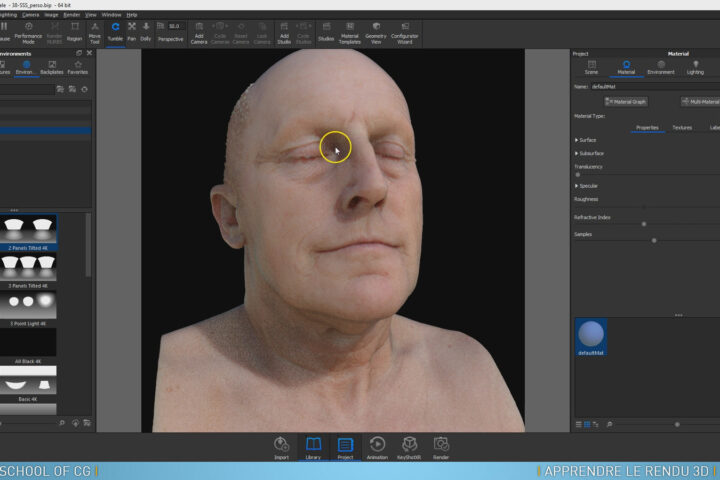The image size is (720, 480).
Task: Activate the Move Tool
Action: (95, 33)
